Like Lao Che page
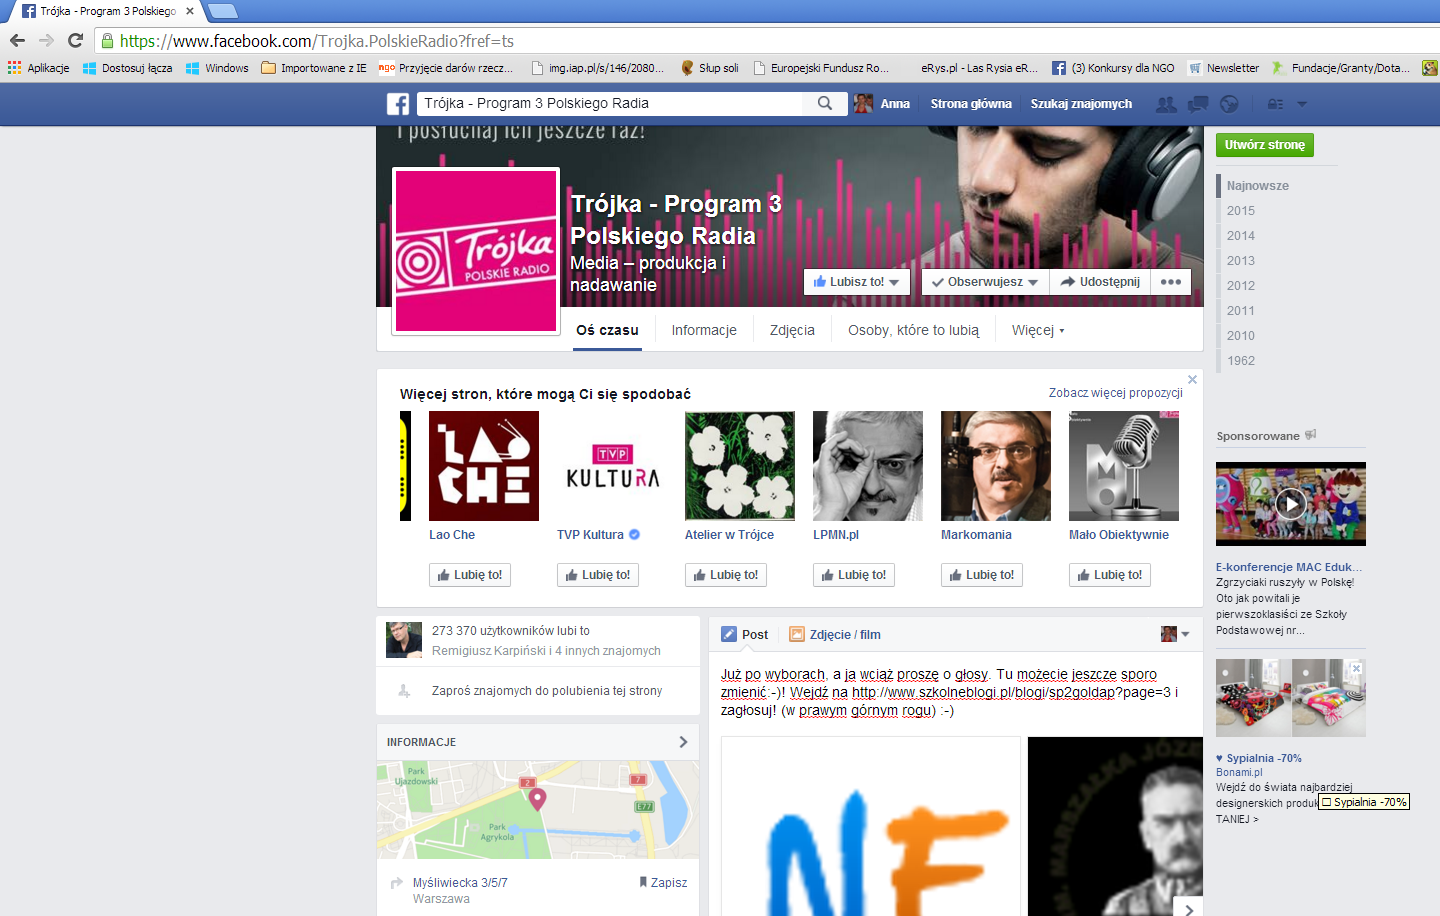The image size is (1440, 916). [x=470, y=575]
